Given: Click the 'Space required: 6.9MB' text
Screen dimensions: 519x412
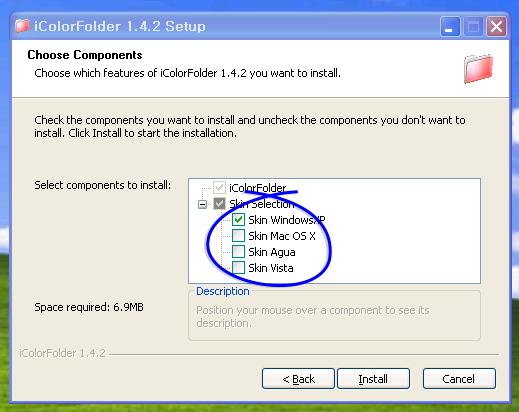Looking at the screenshot, I should 89,307.
